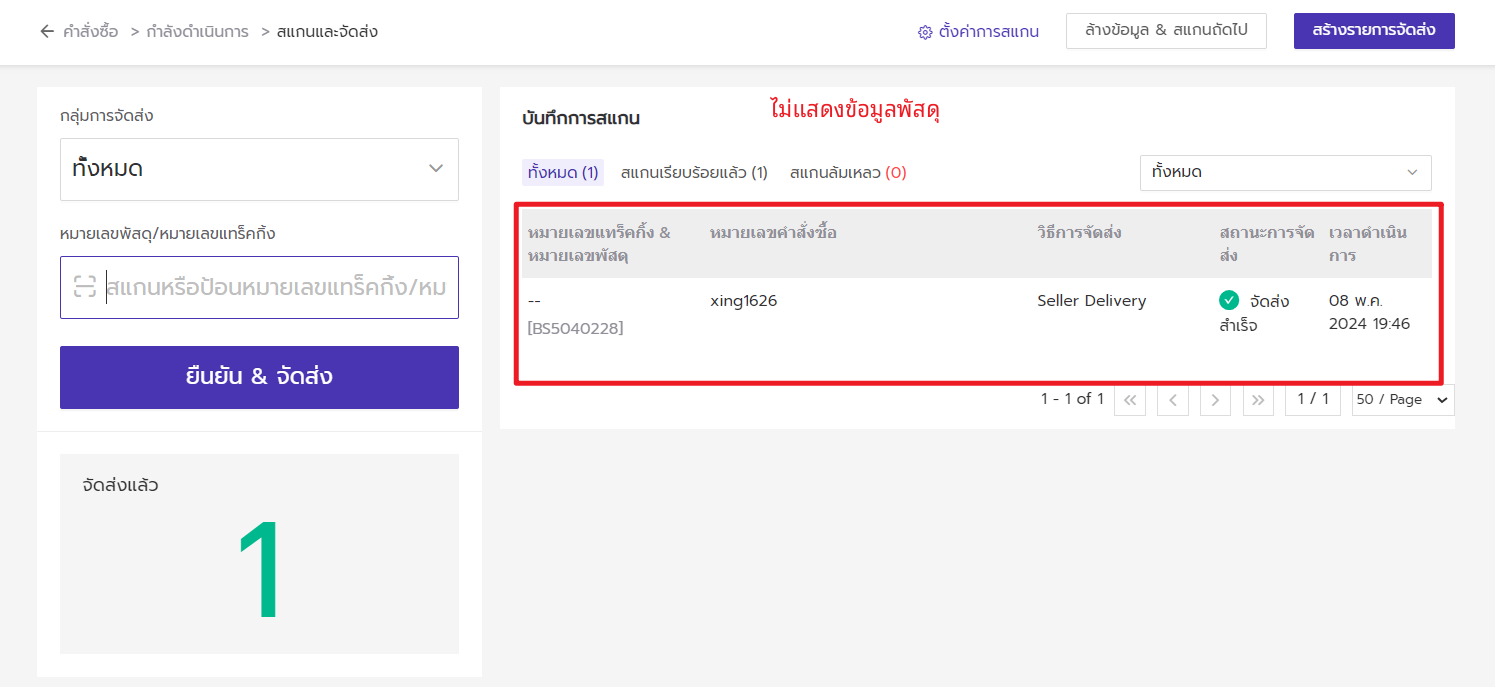
Task: Click the green success check icon
Action: tap(1229, 300)
